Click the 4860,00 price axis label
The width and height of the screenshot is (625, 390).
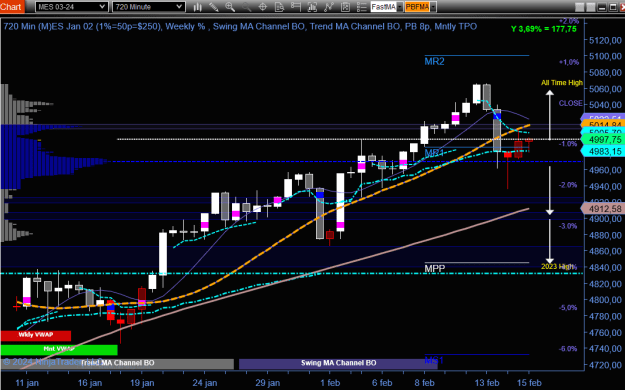pyautogui.click(x=605, y=251)
